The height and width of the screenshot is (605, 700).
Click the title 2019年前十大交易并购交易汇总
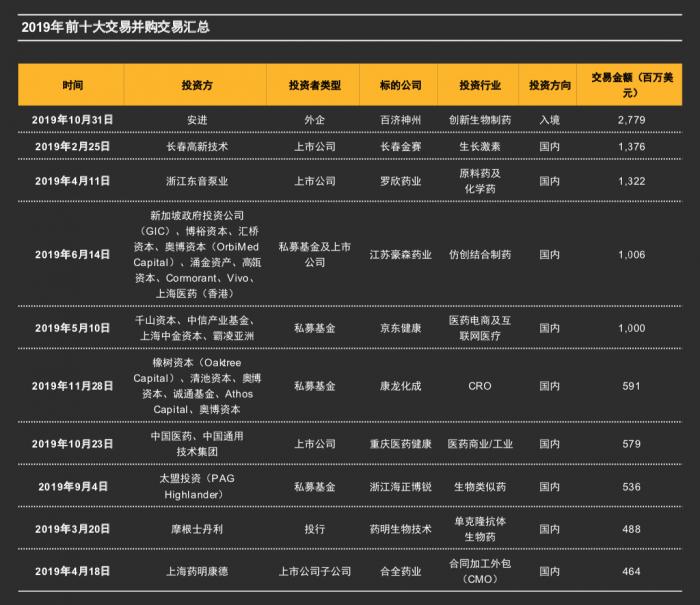click(x=115, y=27)
